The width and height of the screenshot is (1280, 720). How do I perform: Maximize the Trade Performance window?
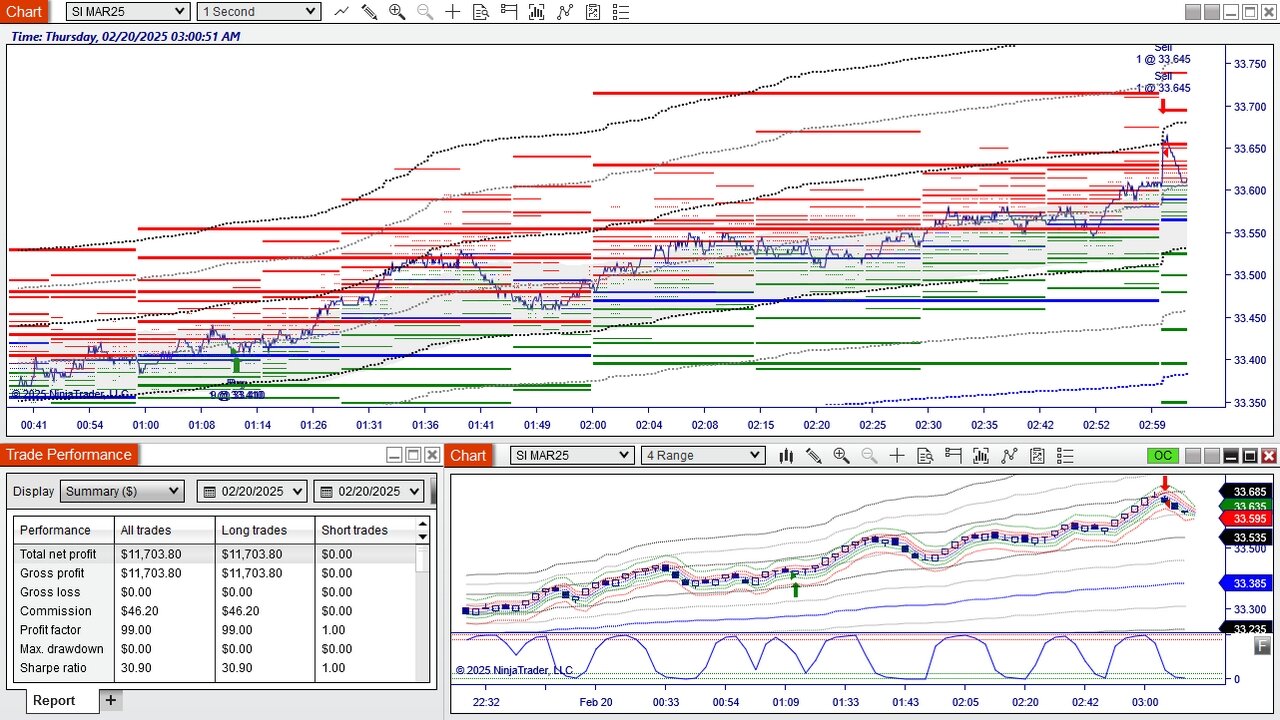[413, 455]
